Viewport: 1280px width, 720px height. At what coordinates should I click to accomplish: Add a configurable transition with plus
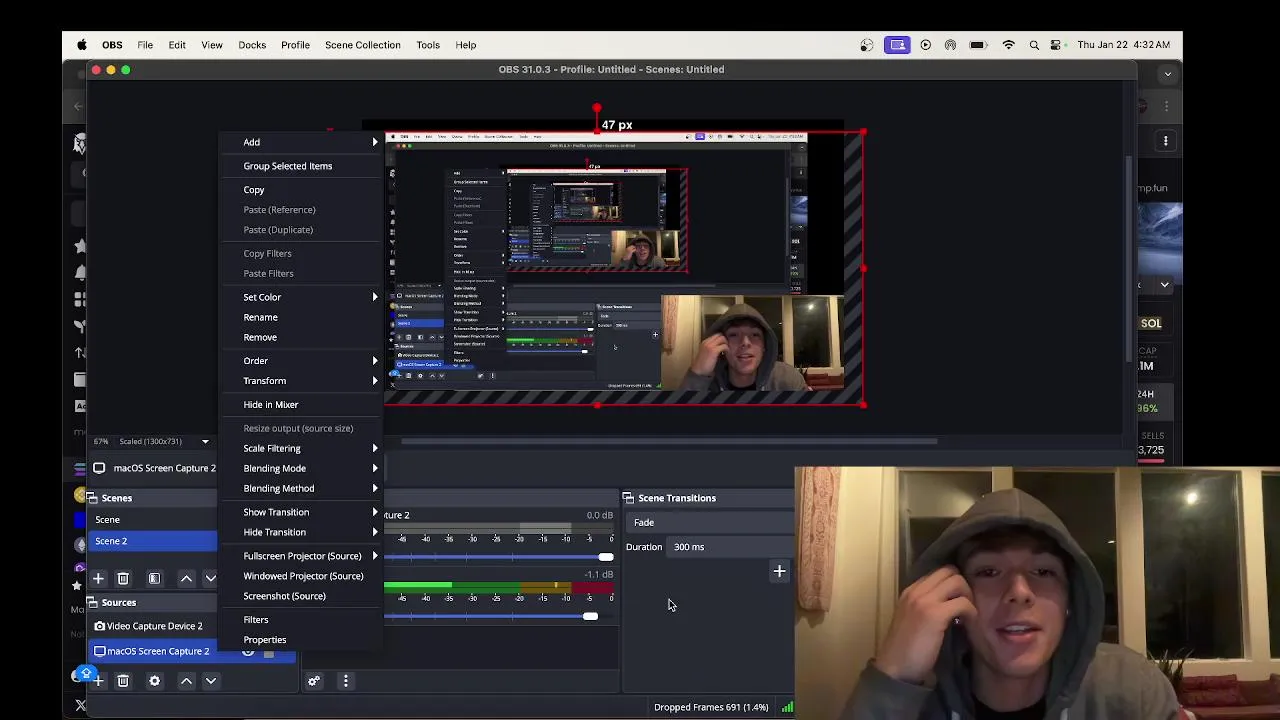779,571
